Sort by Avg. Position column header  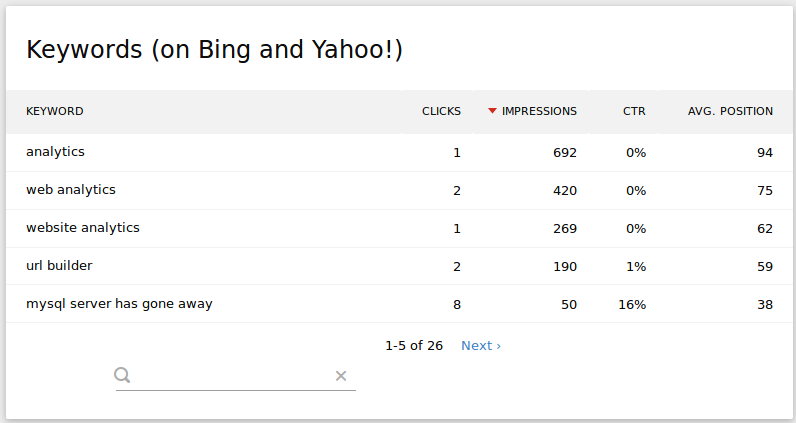pyautogui.click(x=730, y=111)
